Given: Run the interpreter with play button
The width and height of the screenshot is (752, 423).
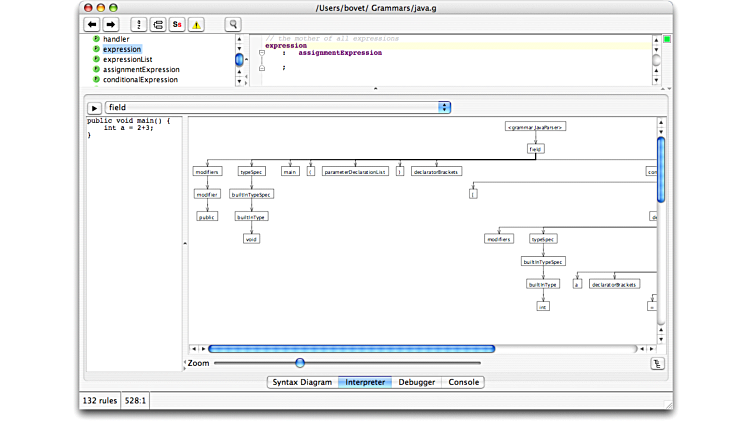Looking at the screenshot, I should [x=94, y=107].
